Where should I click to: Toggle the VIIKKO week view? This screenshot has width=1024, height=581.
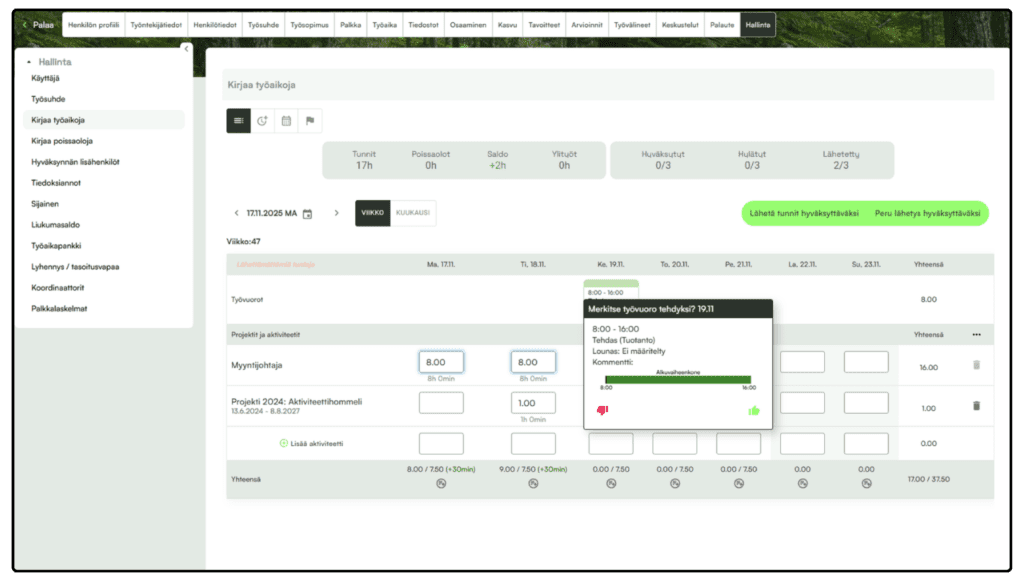(372, 213)
